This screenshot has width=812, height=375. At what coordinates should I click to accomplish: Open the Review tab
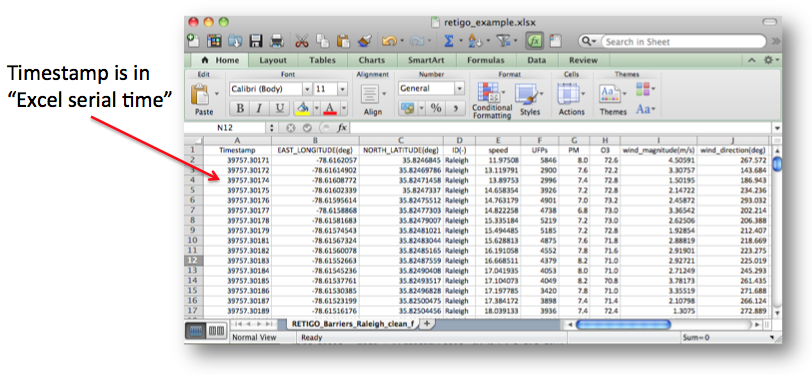tap(583, 60)
